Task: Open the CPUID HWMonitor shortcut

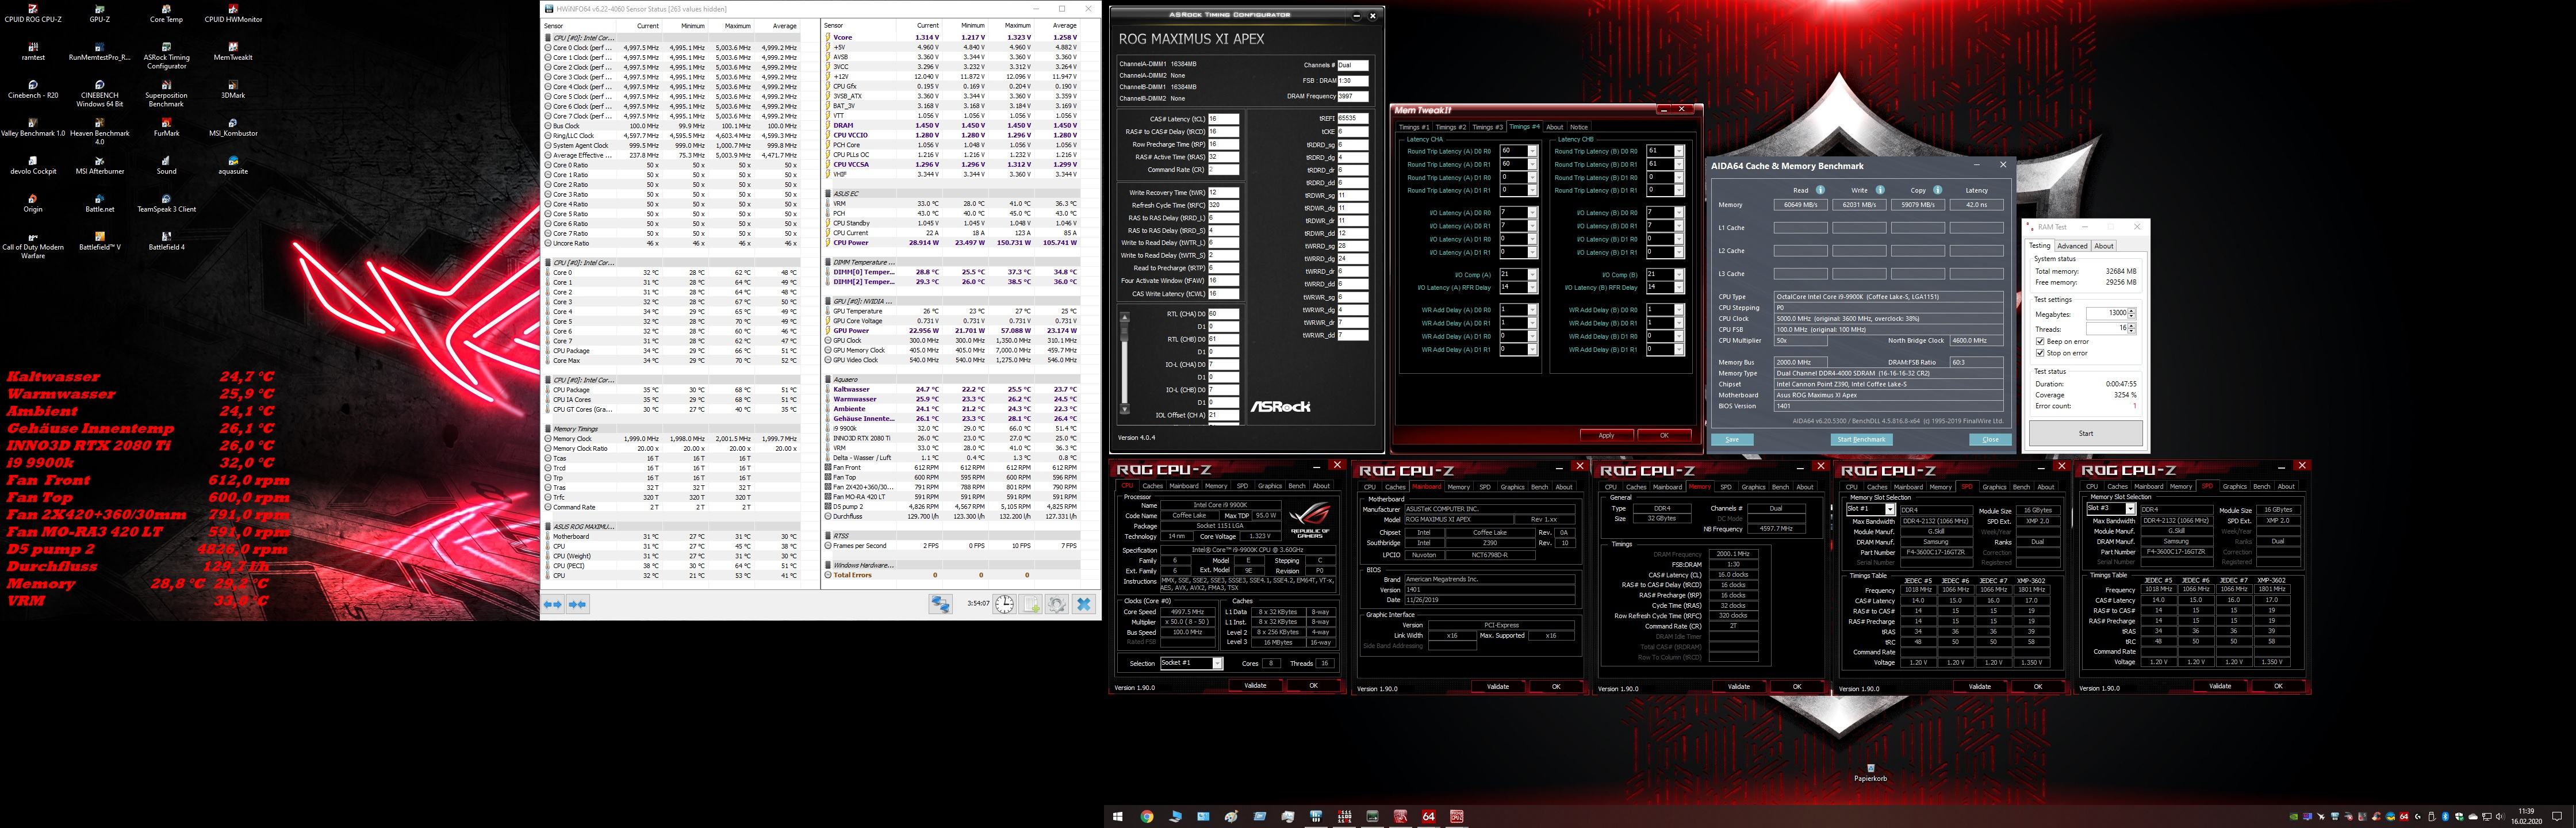Action: click(233, 13)
